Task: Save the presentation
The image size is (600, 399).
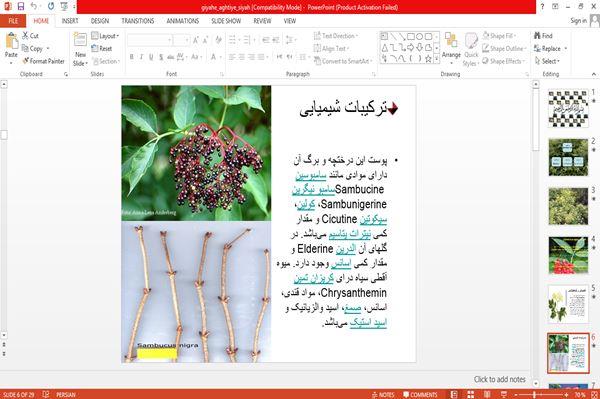Action: [21, 7]
